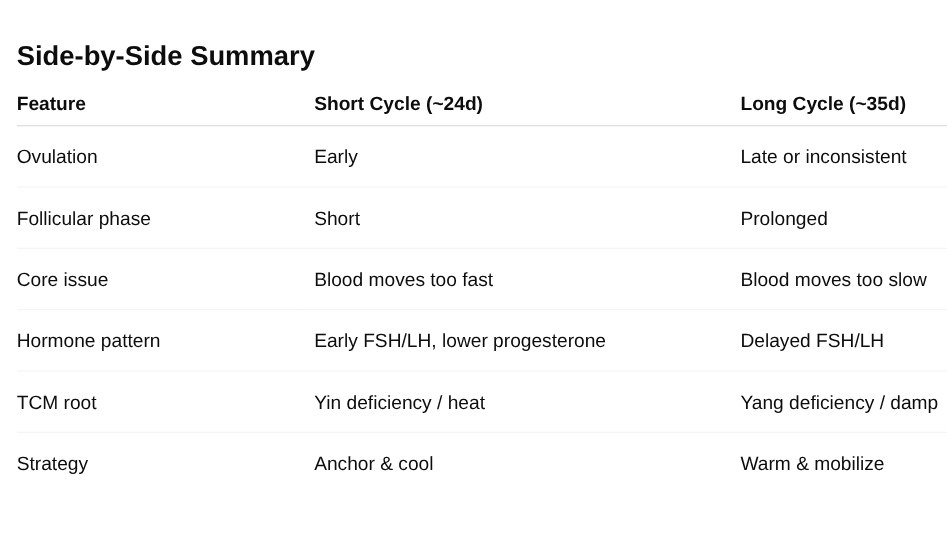This screenshot has width=947, height=533.
Task: Select the Warm & mobilize cell
Action: click(x=812, y=464)
